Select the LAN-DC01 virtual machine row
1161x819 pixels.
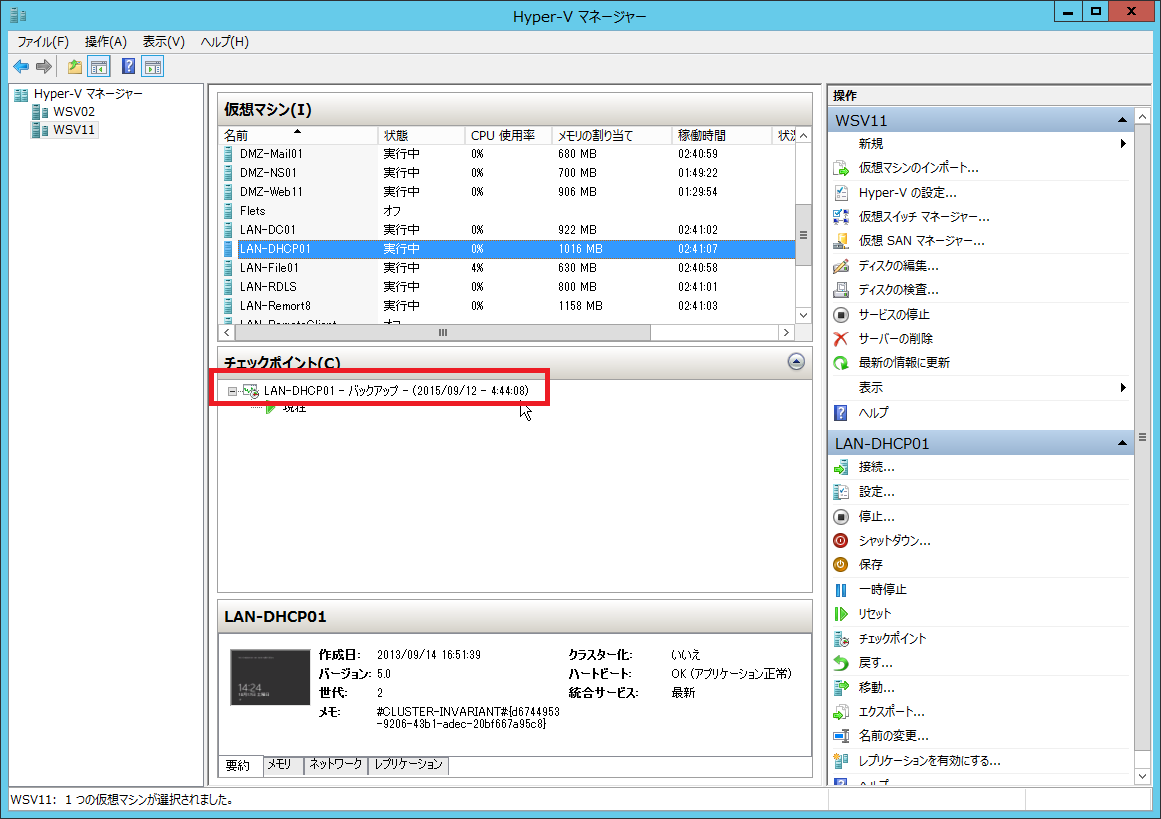pyautogui.click(x=508, y=230)
